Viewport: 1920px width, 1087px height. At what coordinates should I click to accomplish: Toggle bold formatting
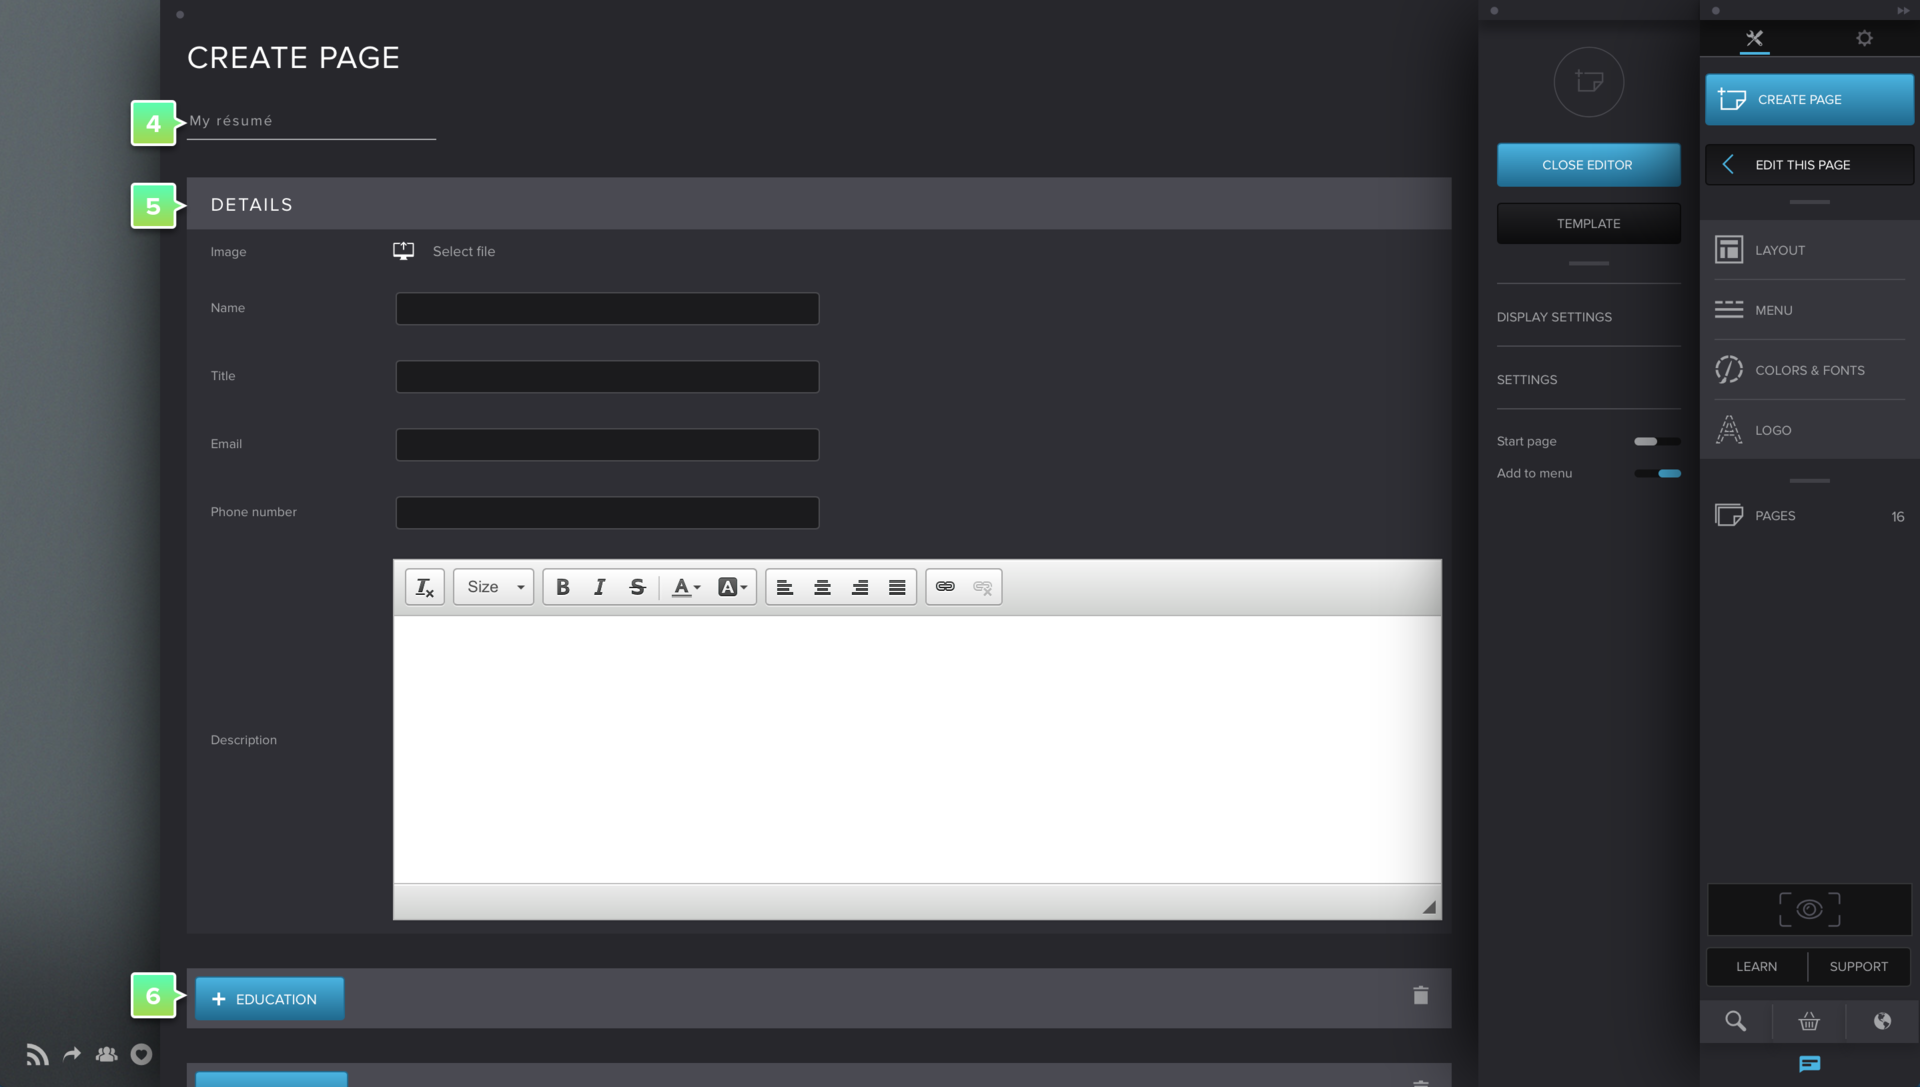click(x=563, y=587)
